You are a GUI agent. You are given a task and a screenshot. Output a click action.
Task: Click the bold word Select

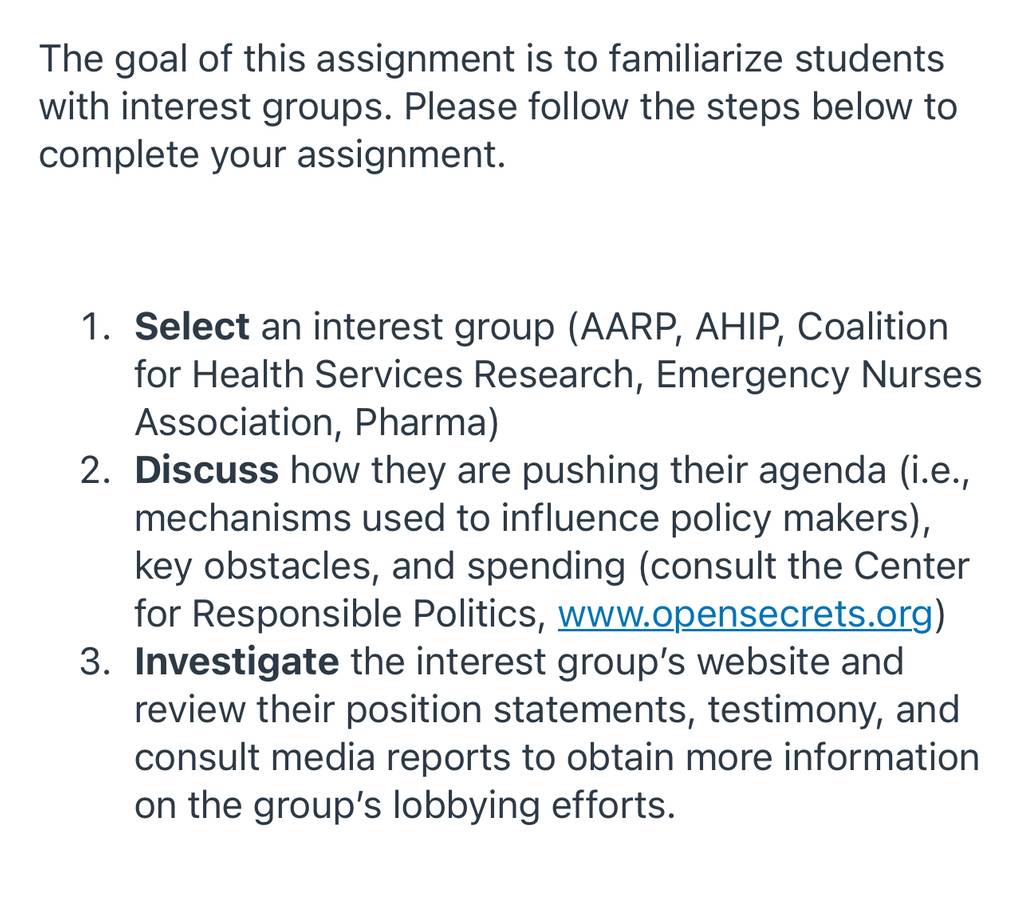click(x=191, y=326)
